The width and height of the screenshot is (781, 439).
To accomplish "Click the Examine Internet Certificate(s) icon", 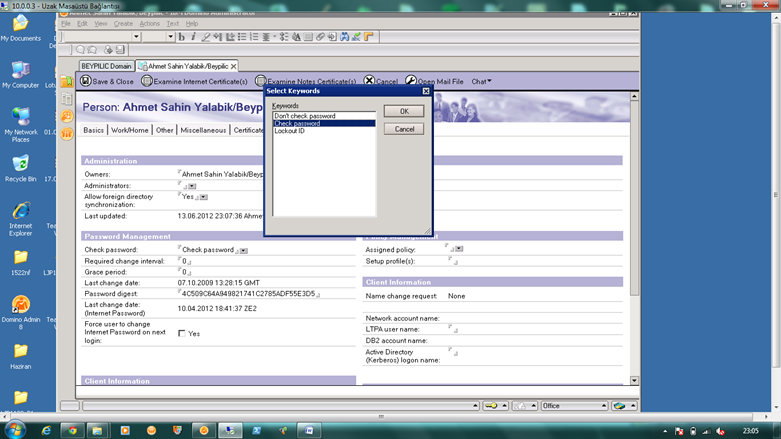I will (x=146, y=81).
